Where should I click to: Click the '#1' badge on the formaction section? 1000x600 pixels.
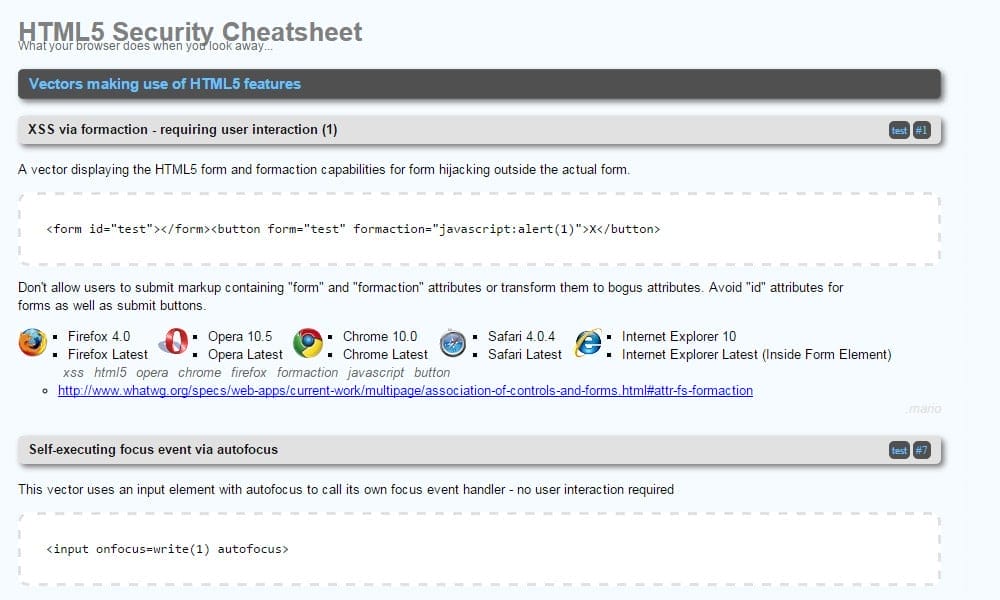click(922, 129)
